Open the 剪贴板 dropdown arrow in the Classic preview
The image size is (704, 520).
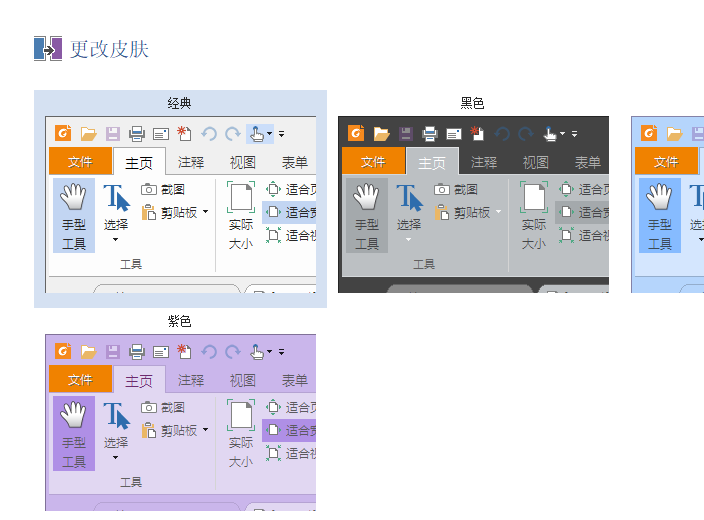coord(206,212)
